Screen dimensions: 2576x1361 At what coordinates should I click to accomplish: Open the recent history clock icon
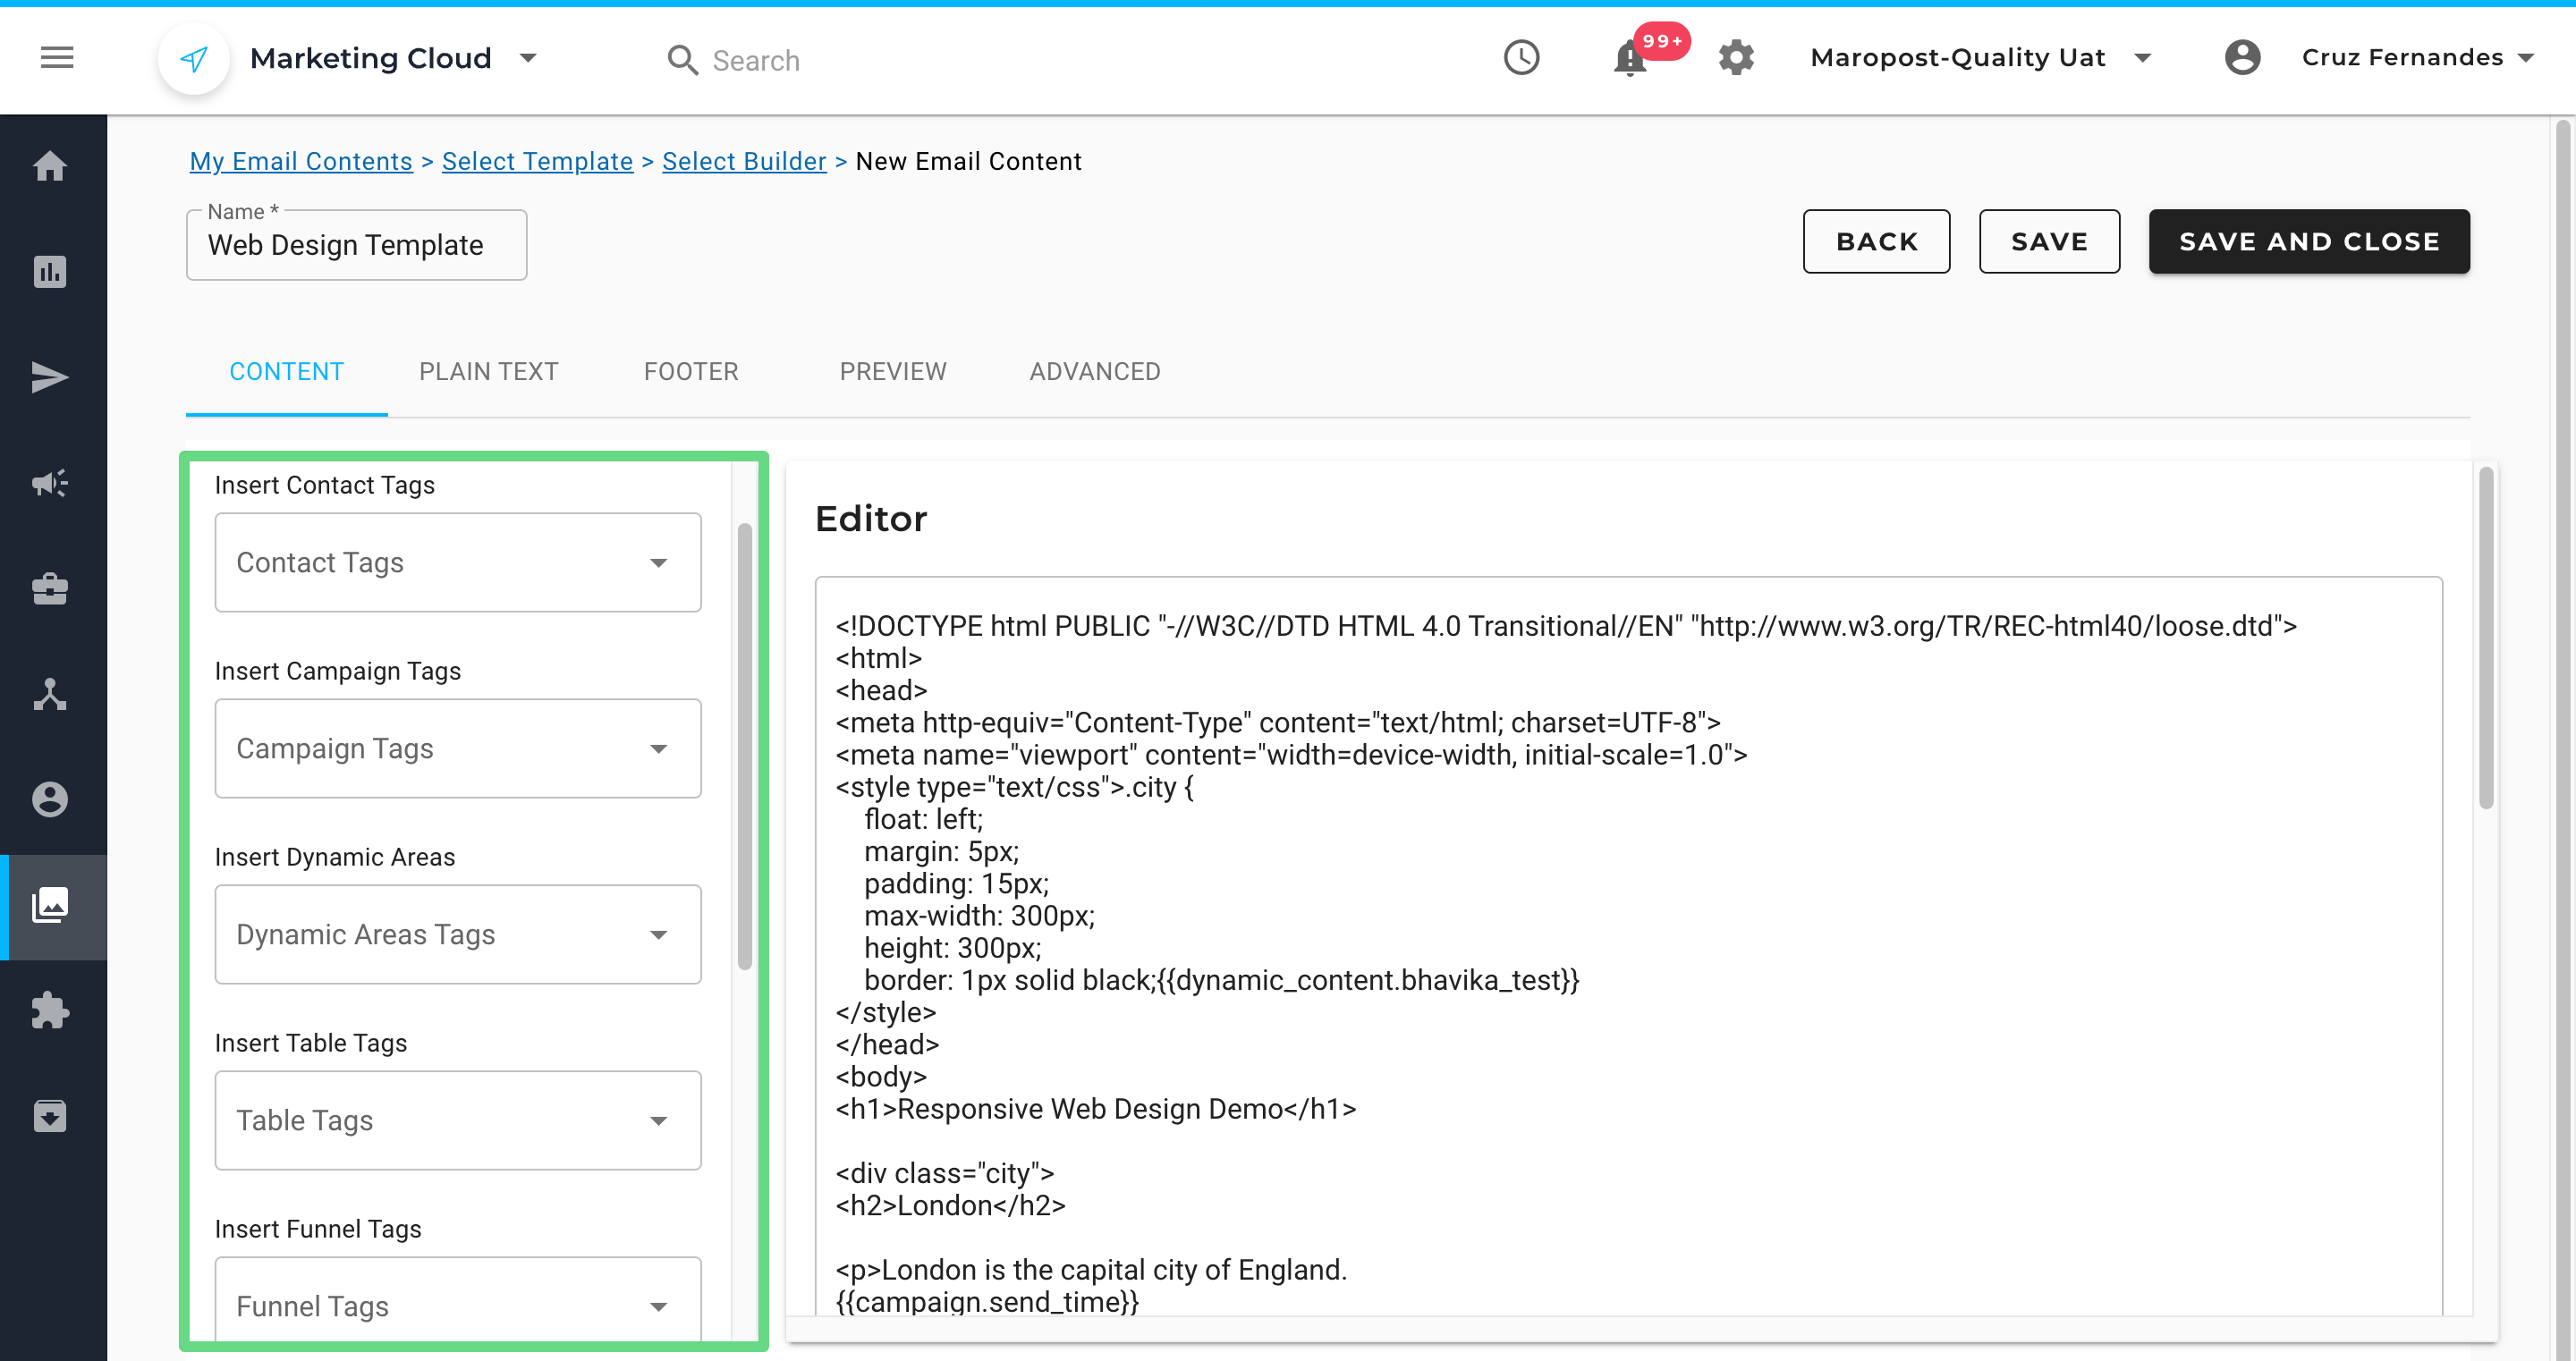click(1521, 58)
